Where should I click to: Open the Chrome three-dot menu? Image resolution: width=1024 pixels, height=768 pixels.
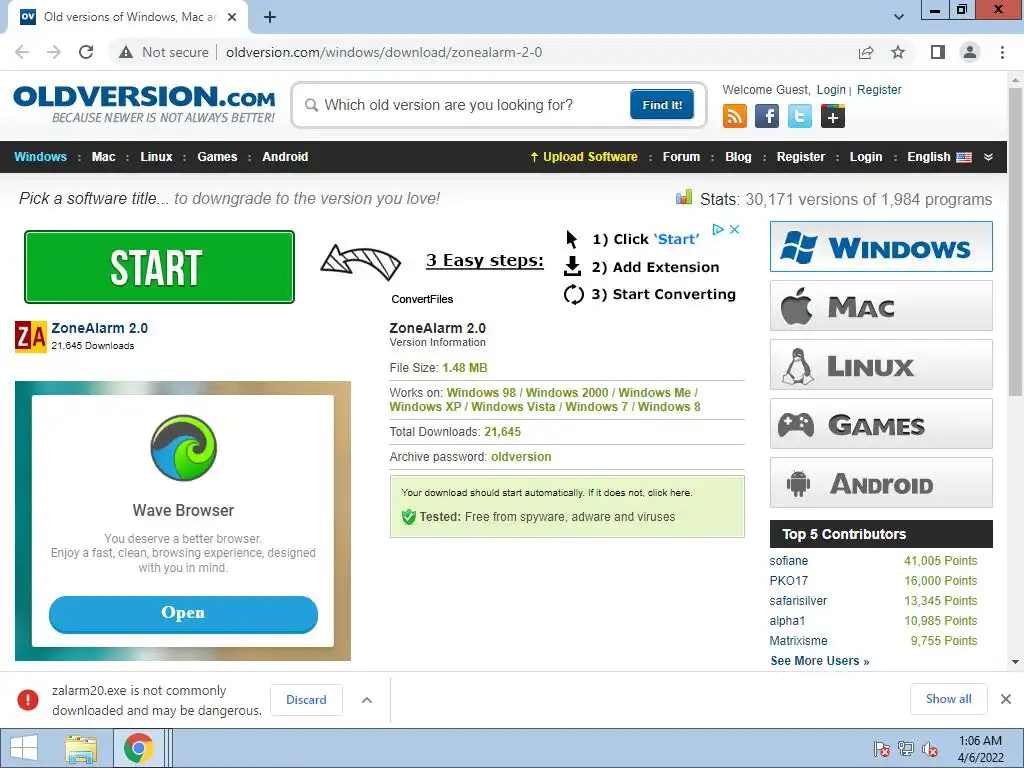pos(1002,52)
